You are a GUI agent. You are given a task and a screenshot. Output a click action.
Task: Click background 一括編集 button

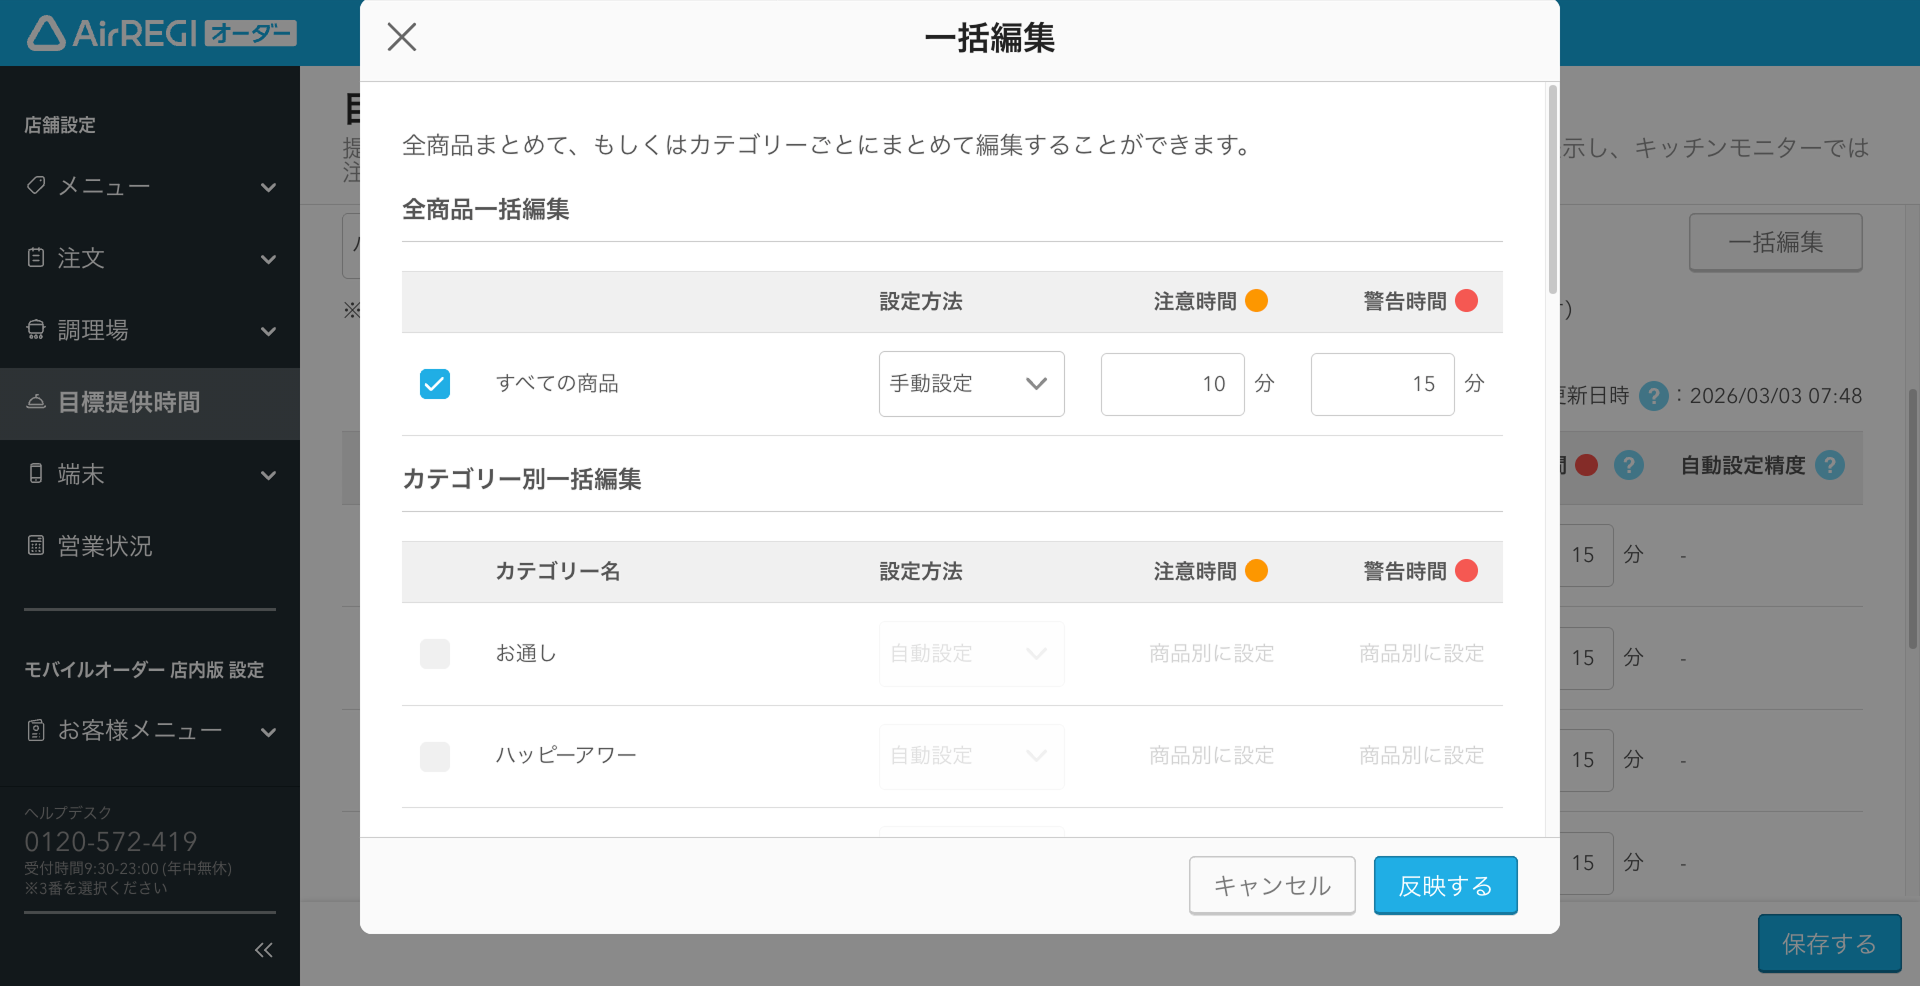[x=1776, y=242]
